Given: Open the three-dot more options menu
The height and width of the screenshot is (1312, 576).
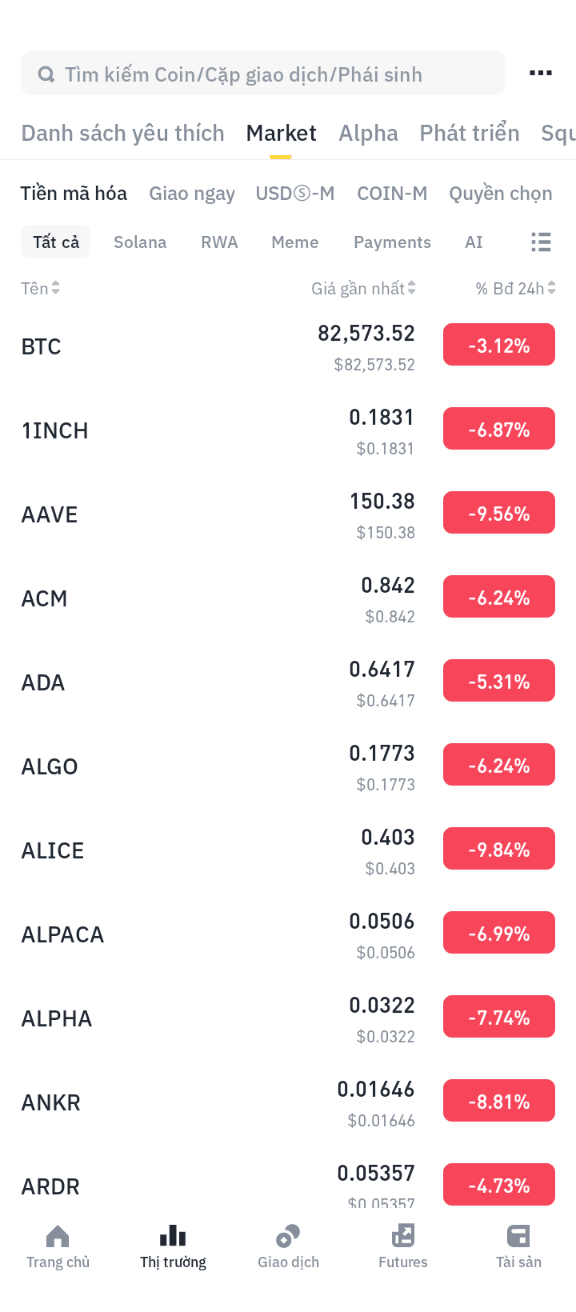Looking at the screenshot, I should point(540,73).
